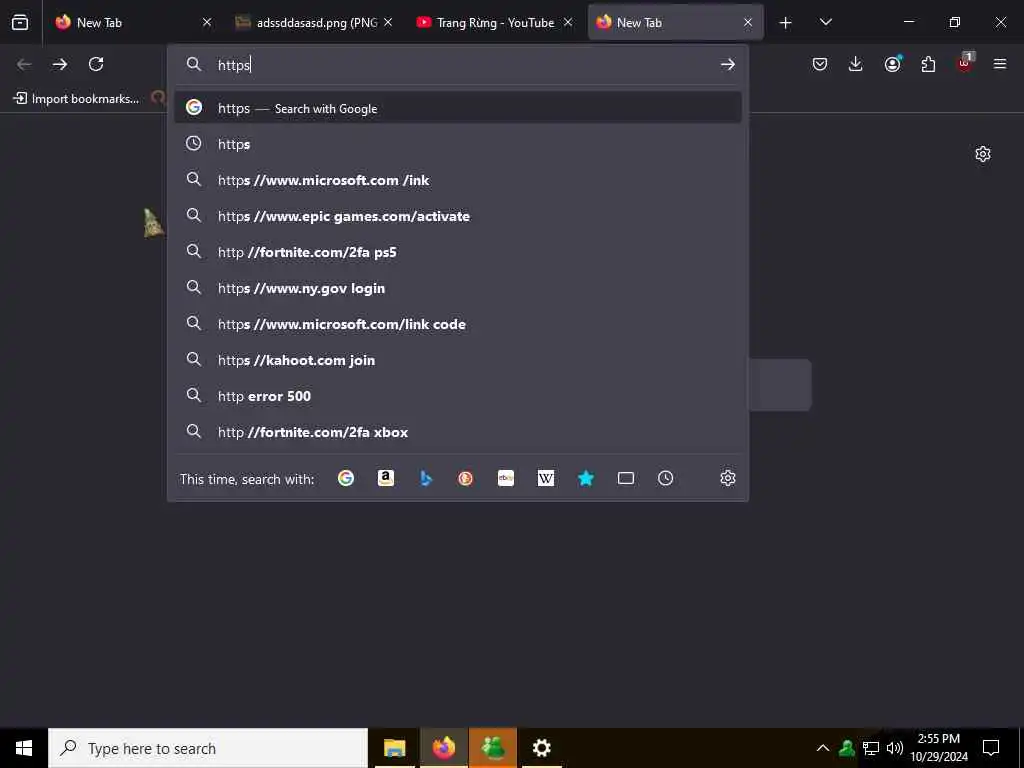Search open tabs with the tab icon
Screen dimensions: 1024x768
tap(626, 478)
